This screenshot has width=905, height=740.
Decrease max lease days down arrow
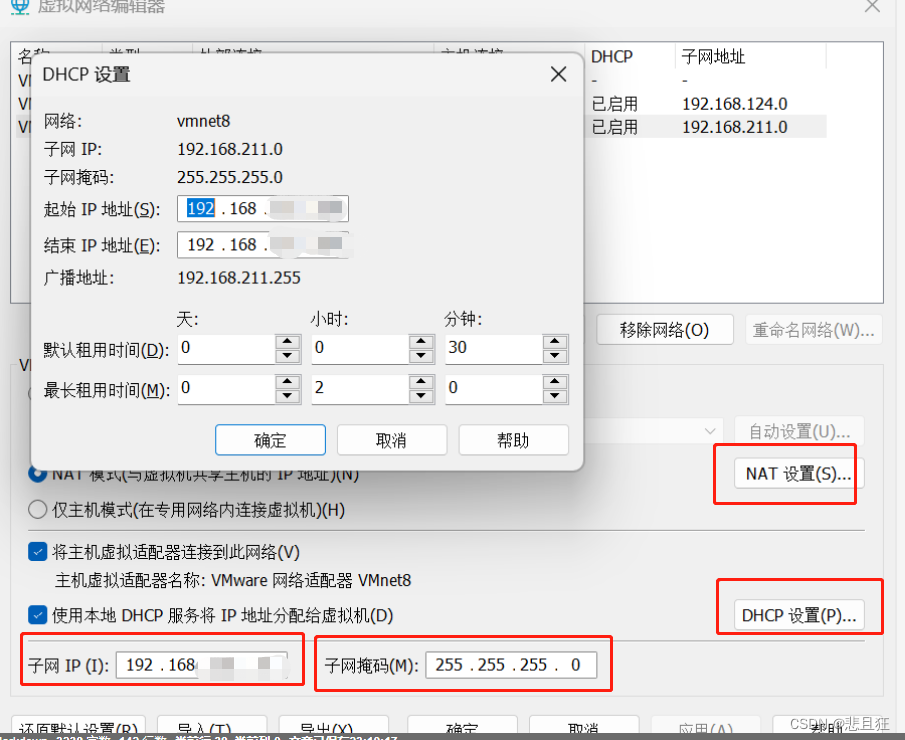pyautogui.click(x=287, y=395)
